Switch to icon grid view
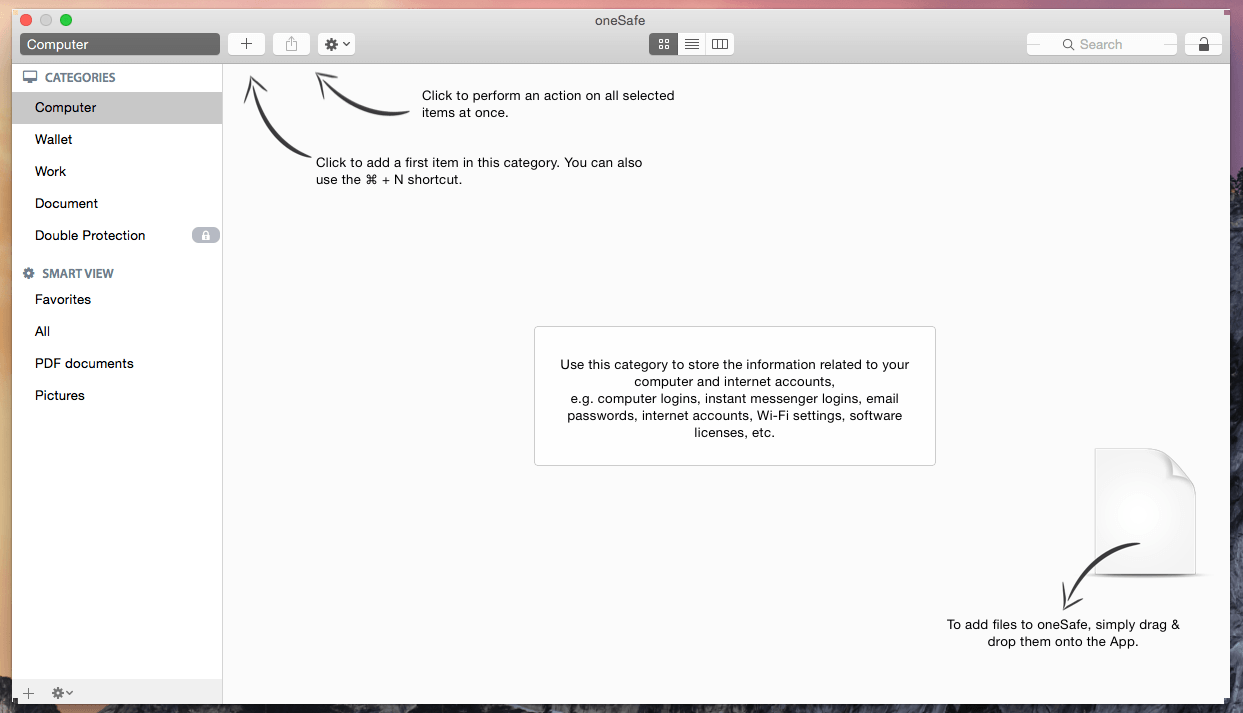Viewport: 1243px width, 713px height. [x=663, y=44]
